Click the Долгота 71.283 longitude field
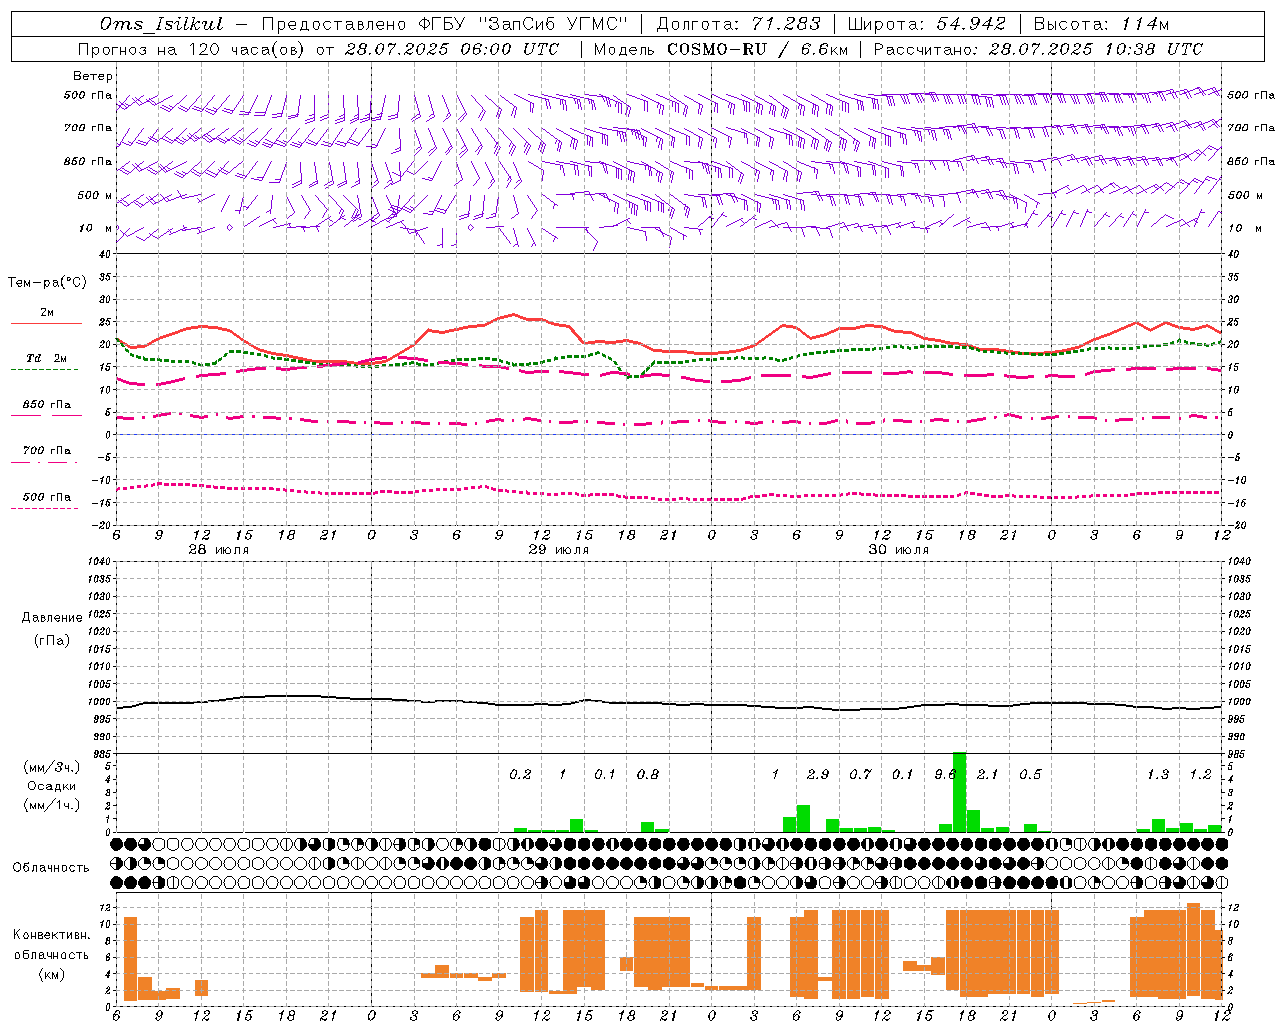The image size is (1280, 1024). pos(738,24)
